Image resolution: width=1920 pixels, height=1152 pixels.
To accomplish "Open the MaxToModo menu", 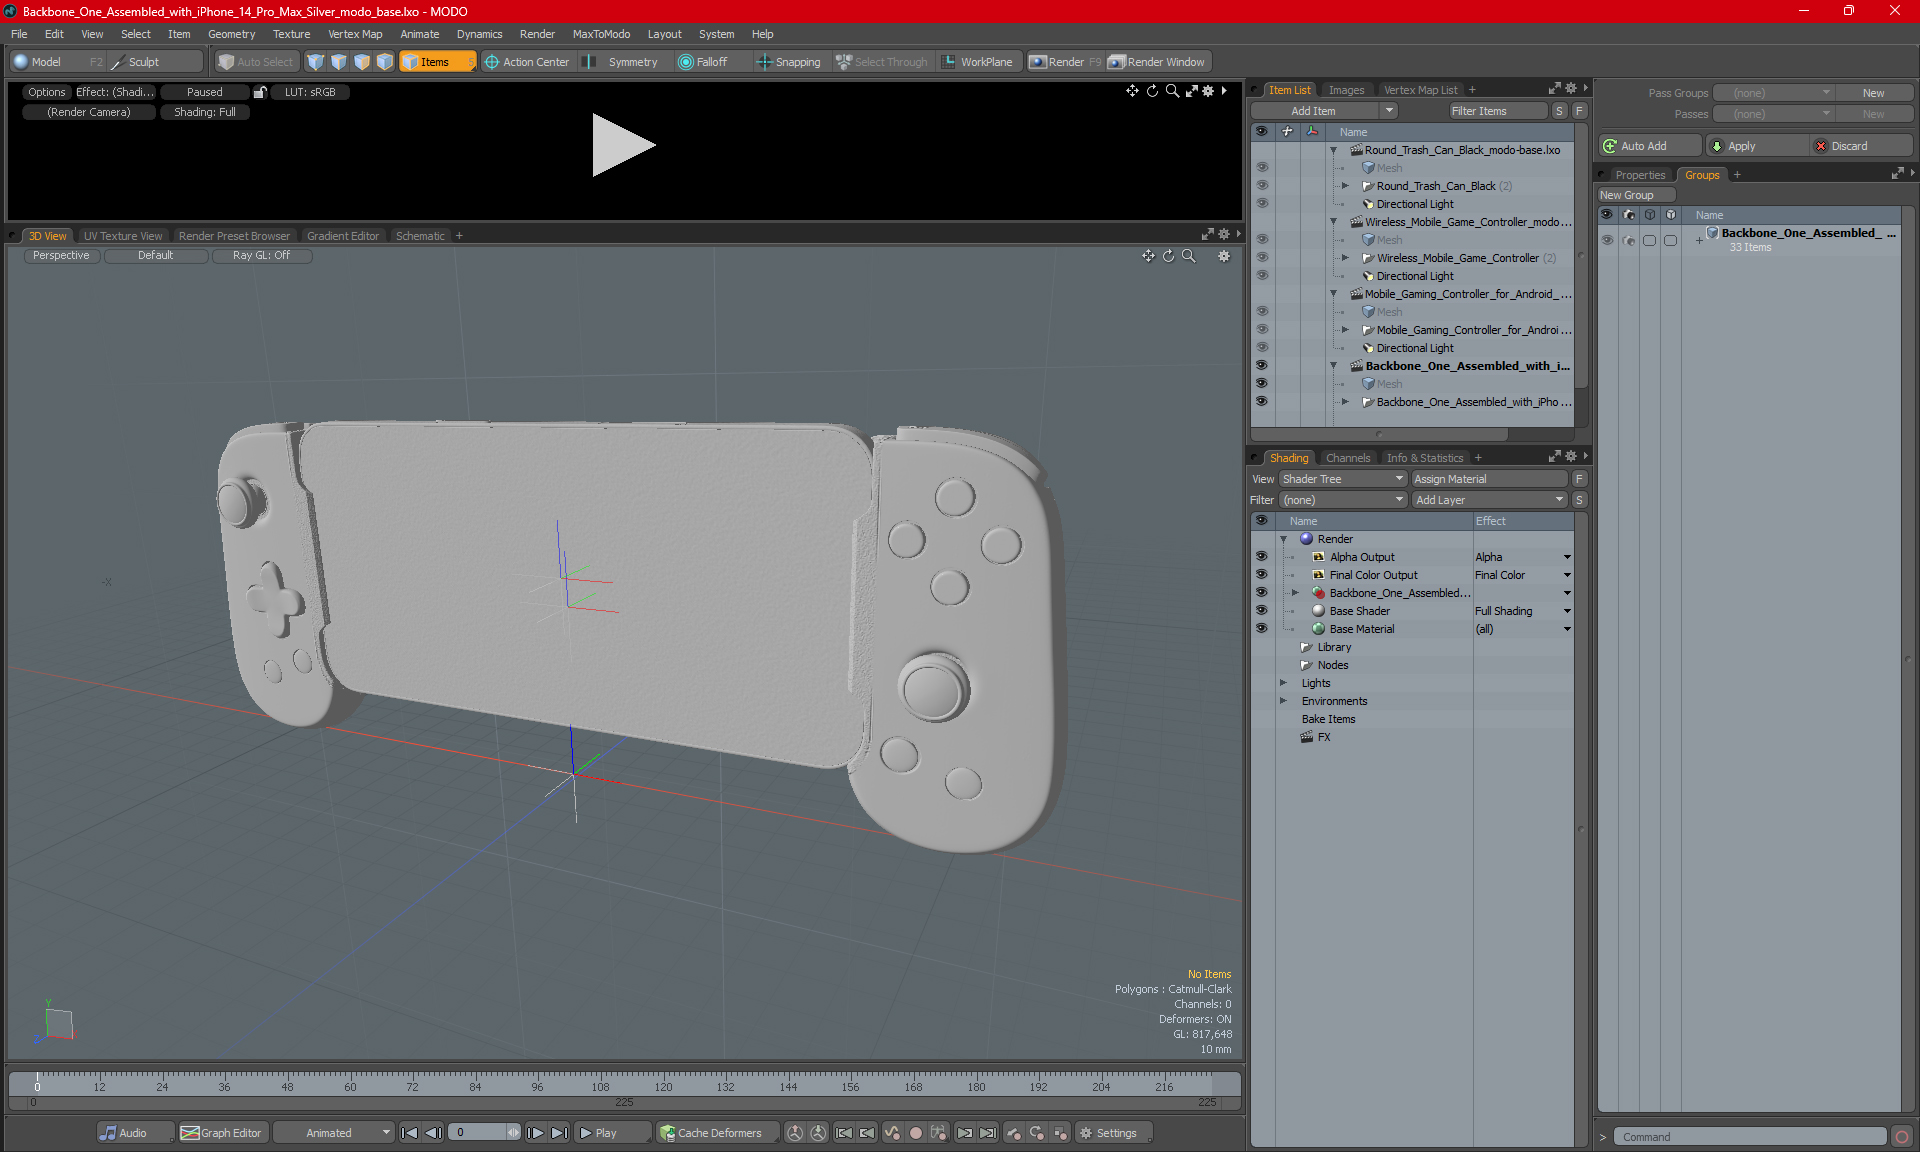I will pos(601,34).
